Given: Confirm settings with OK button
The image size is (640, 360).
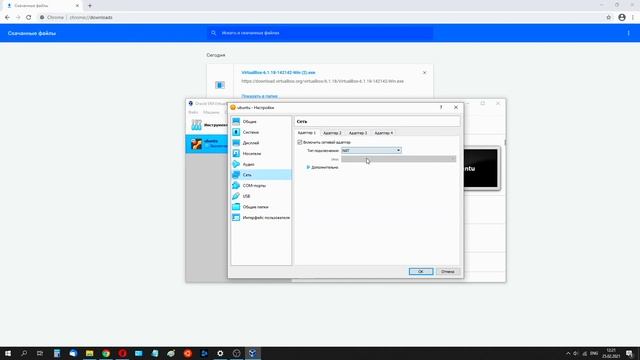Looking at the screenshot, I should [x=421, y=271].
